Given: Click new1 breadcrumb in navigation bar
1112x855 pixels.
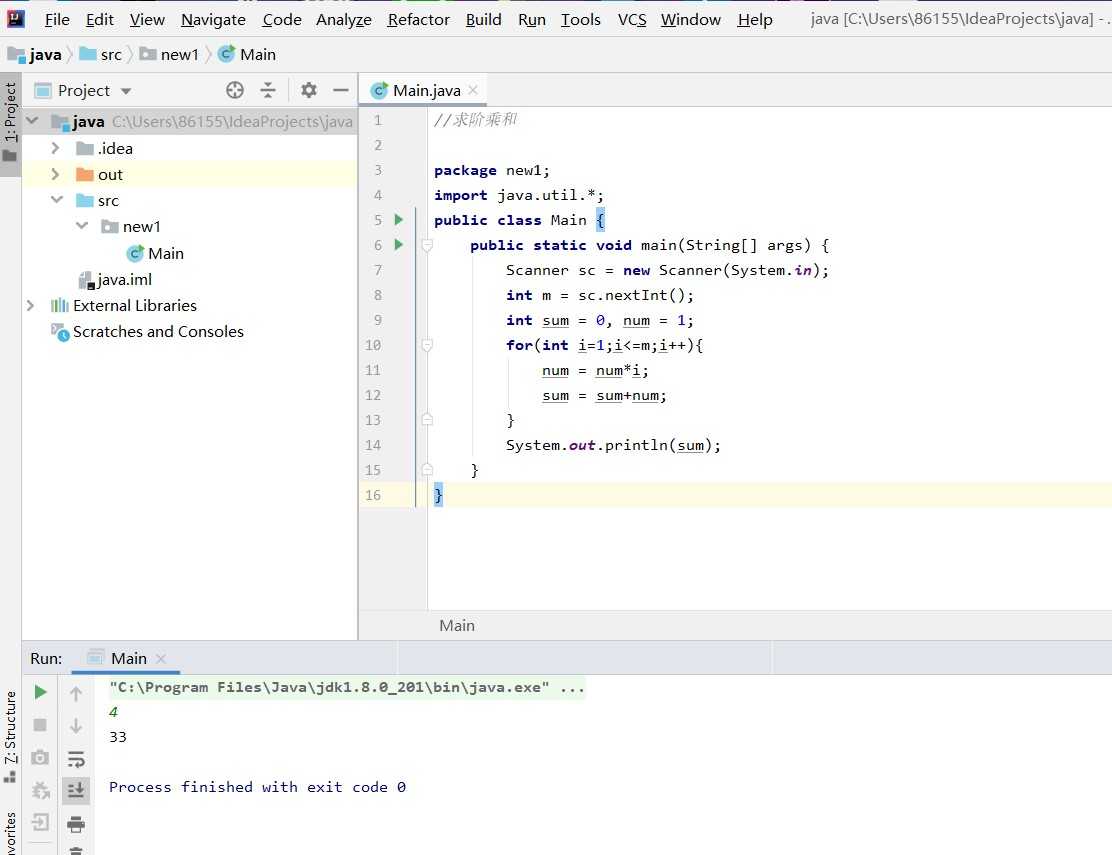Looking at the screenshot, I should [x=169, y=54].
